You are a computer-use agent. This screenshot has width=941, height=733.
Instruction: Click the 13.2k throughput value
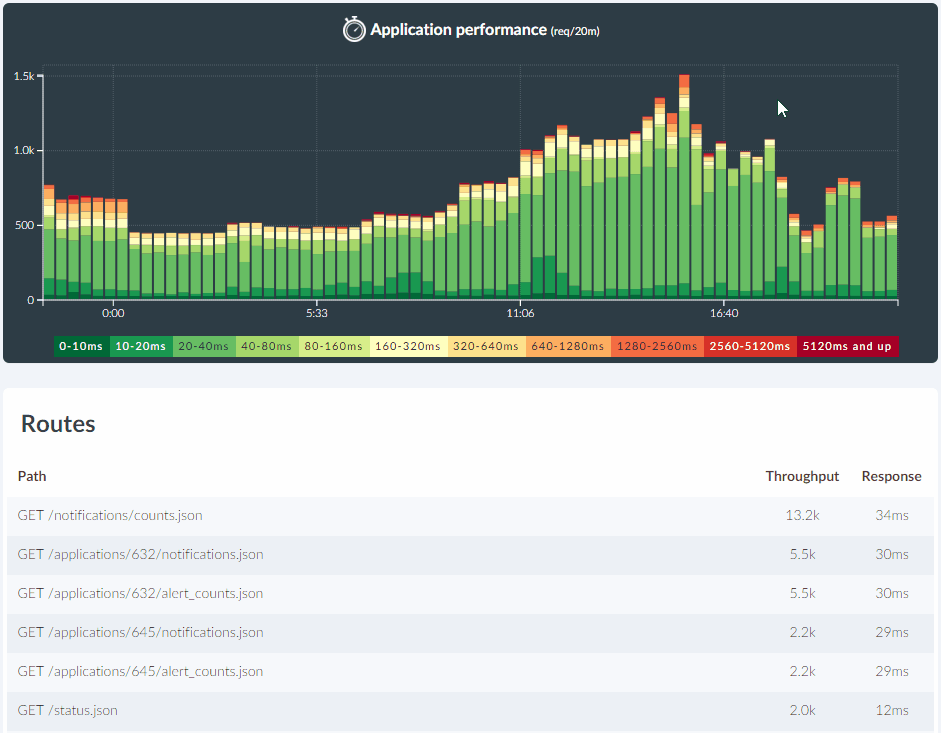[x=802, y=515]
